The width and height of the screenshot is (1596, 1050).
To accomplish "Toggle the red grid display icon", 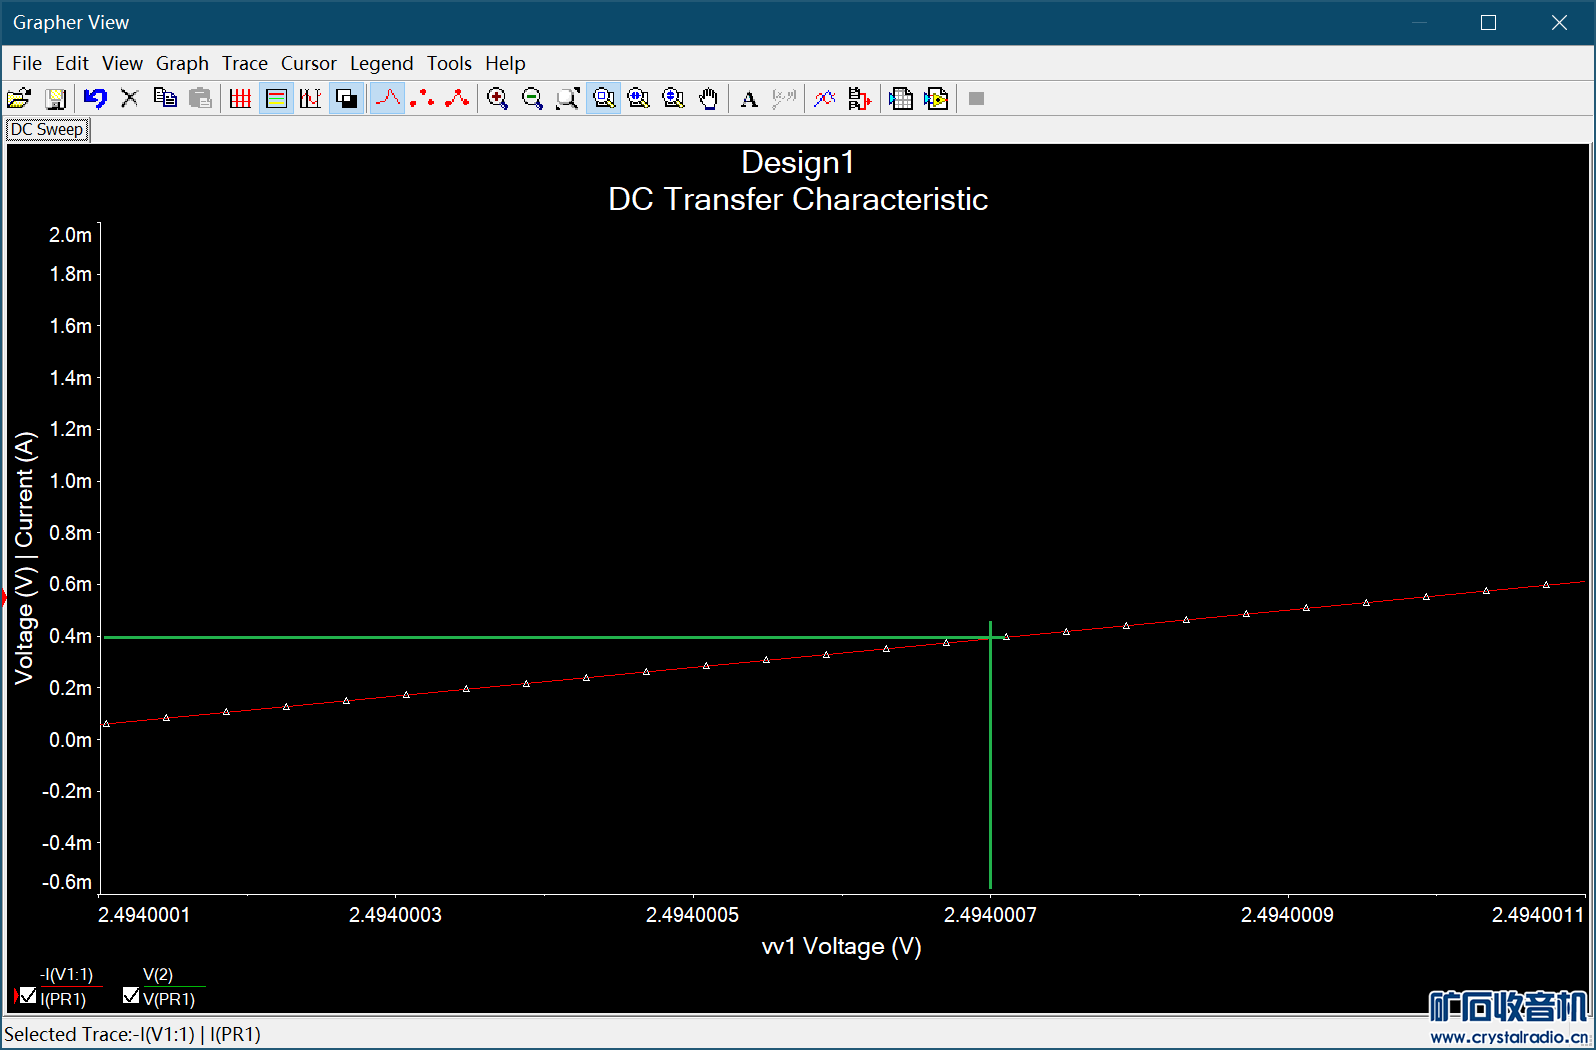I will click(x=240, y=98).
